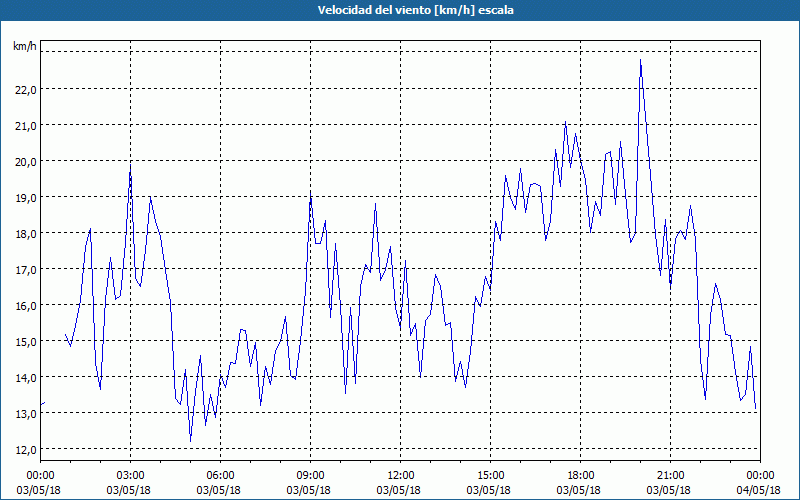Viewport: 800px width, 500px height.
Task: Click the "km/h" unit label on the axis
Action: coord(25,46)
